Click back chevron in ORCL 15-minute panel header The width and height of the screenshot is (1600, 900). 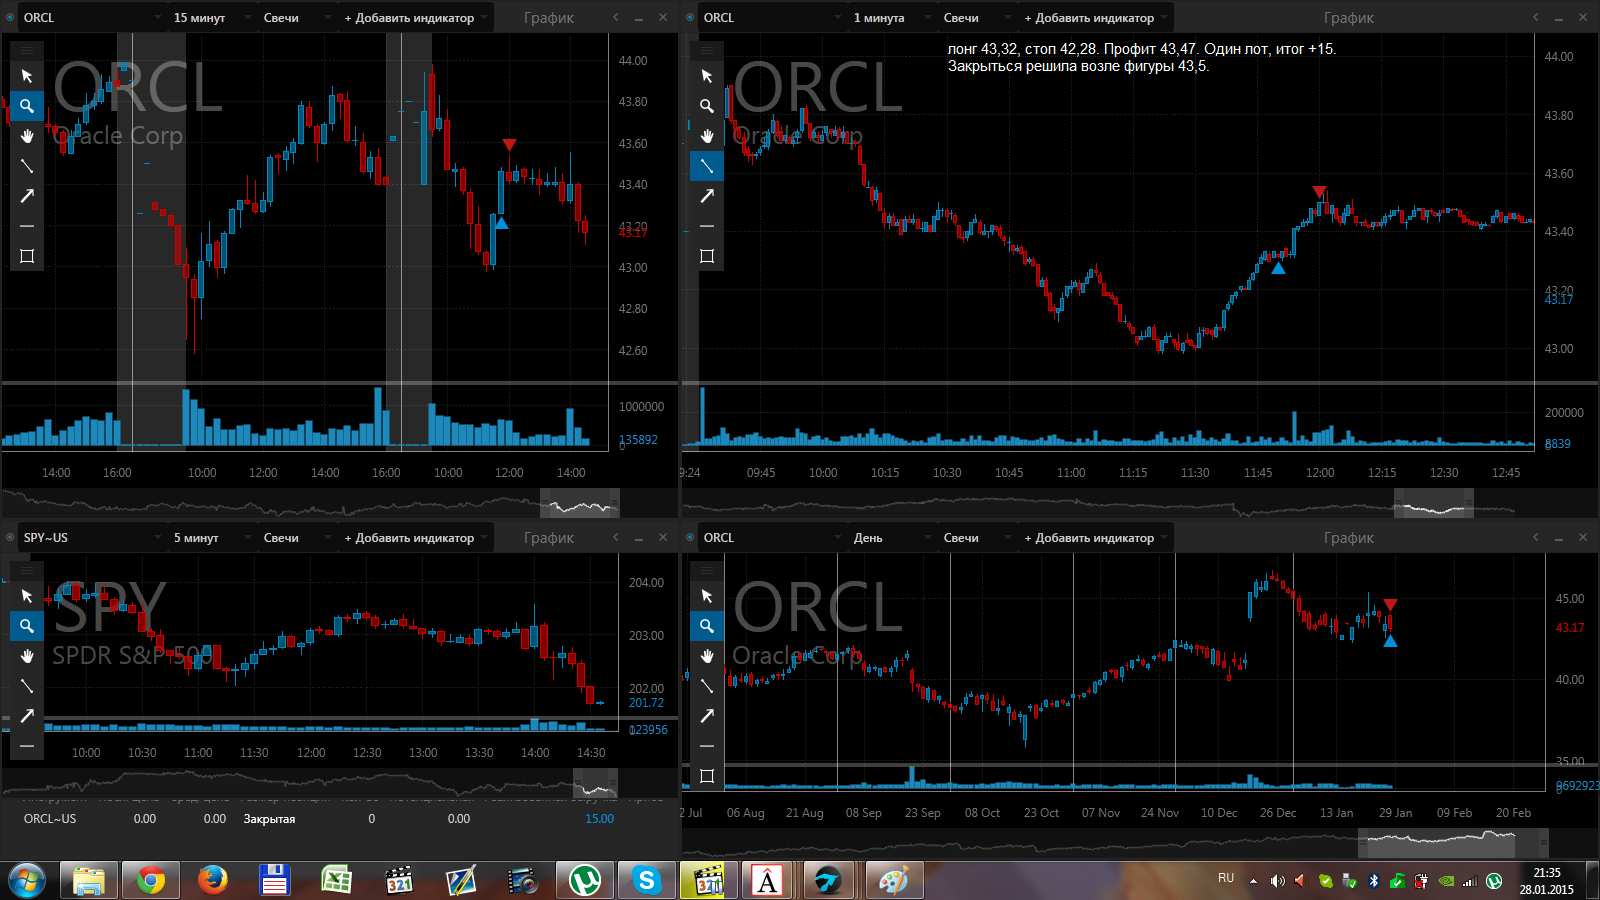616,18
